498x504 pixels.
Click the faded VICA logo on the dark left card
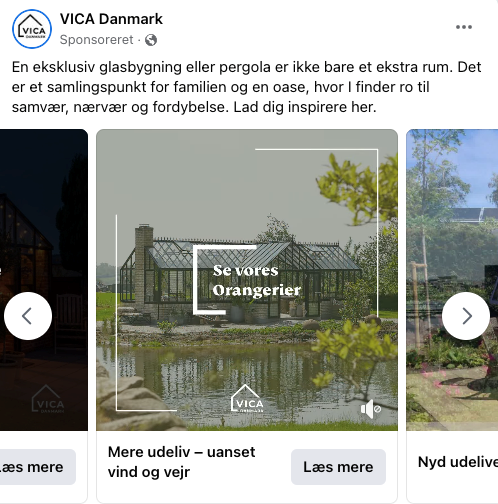click(48, 399)
